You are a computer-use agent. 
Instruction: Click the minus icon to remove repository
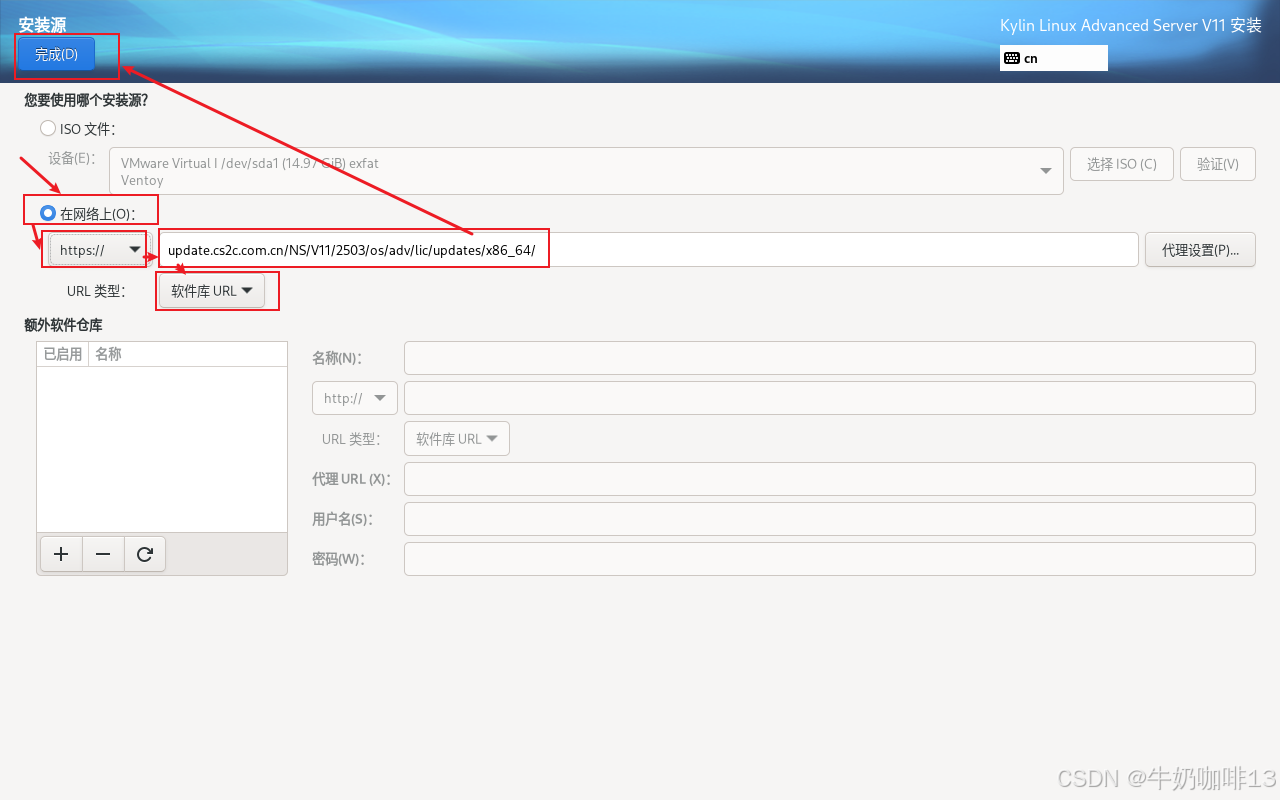pyautogui.click(x=103, y=554)
